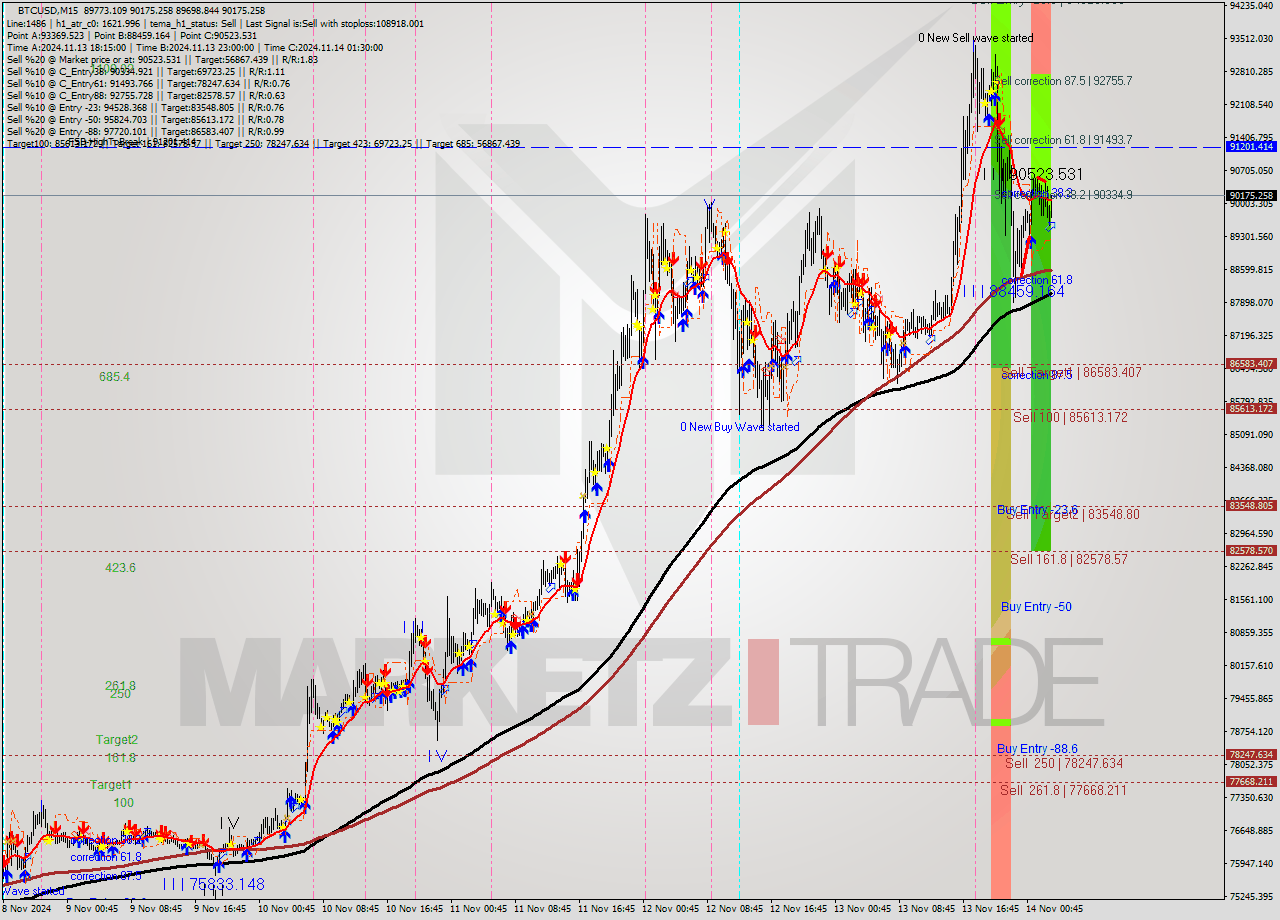1280x920 pixels.
Task: Select 'Sell Target2 | 83548.80' label
Action: tap(1072, 514)
